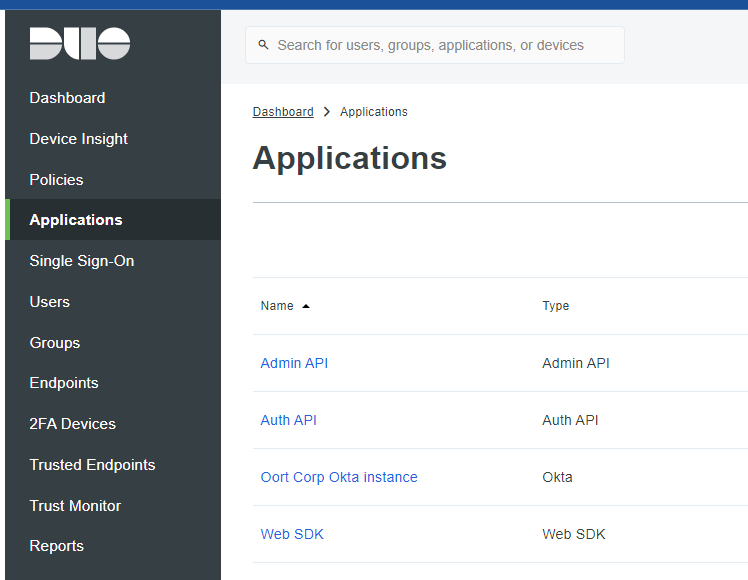This screenshot has height=580, width=748.
Task: Open 2FA Devices in the sidebar
Action: [73, 424]
